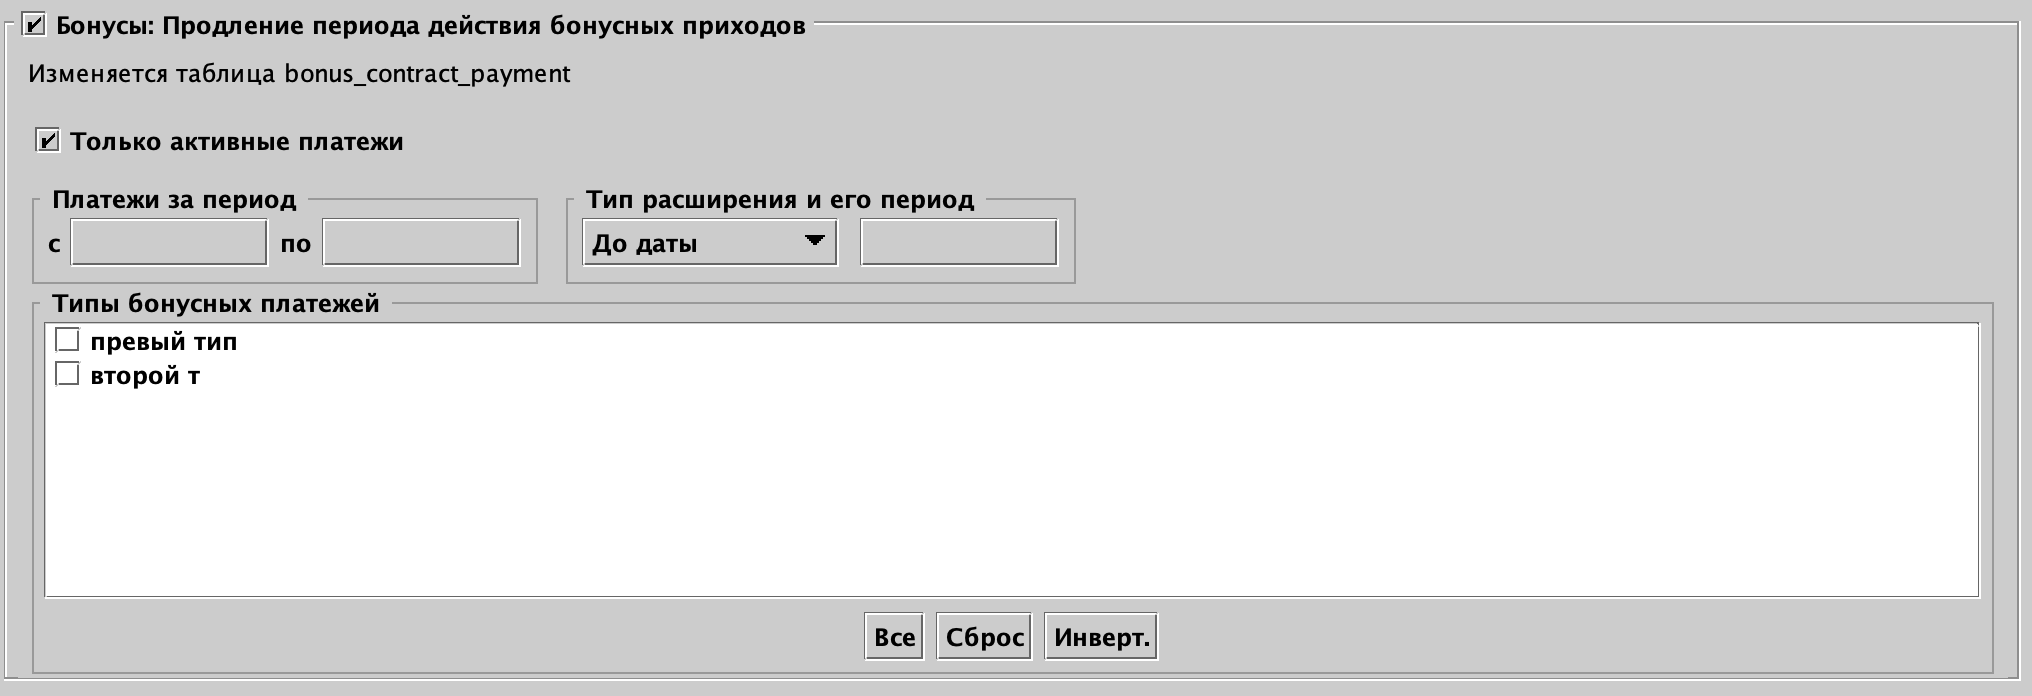The width and height of the screenshot is (2032, 696).
Task: Click the "по" end date input field
Action: (x=419, y=240)
